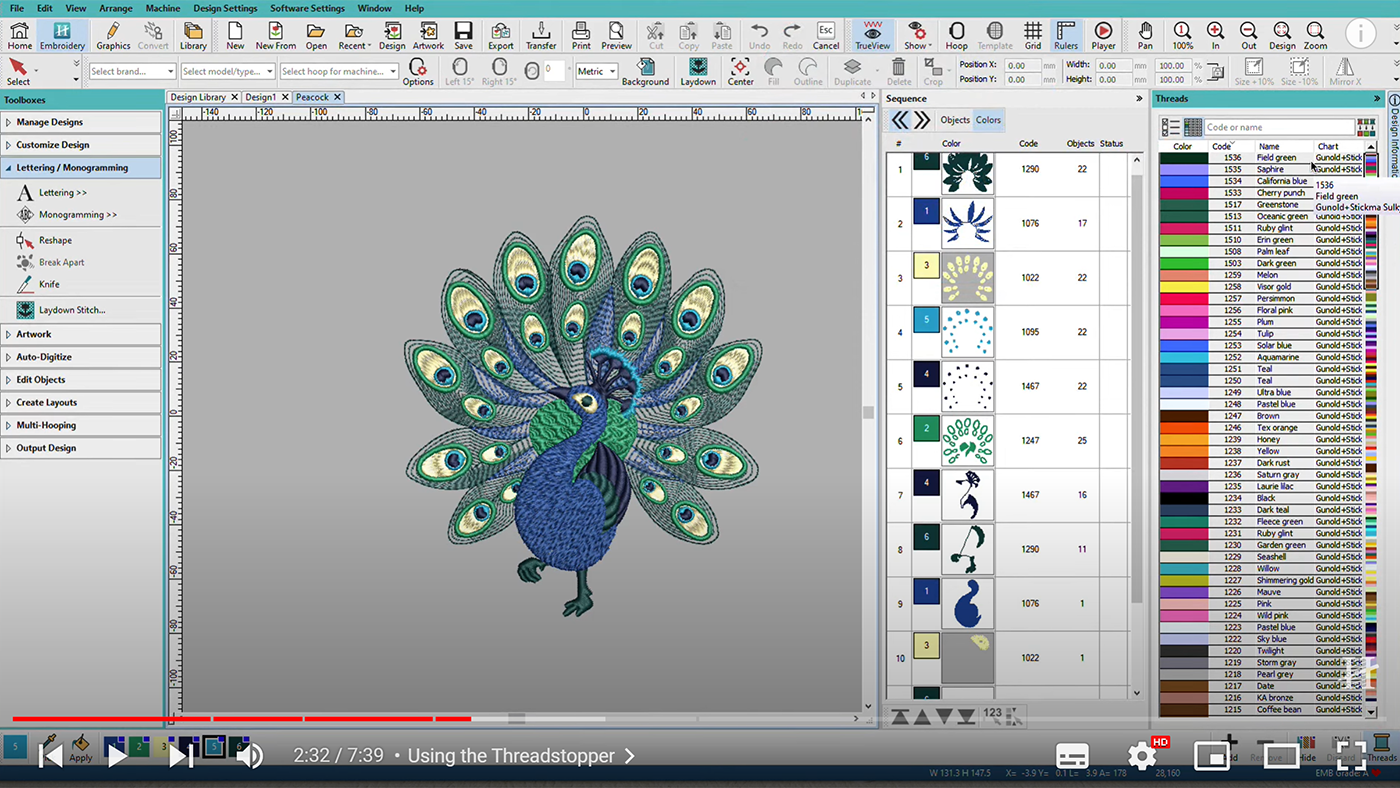Click the Reshape tool
1400x788 pixels.
coord(54,240)
